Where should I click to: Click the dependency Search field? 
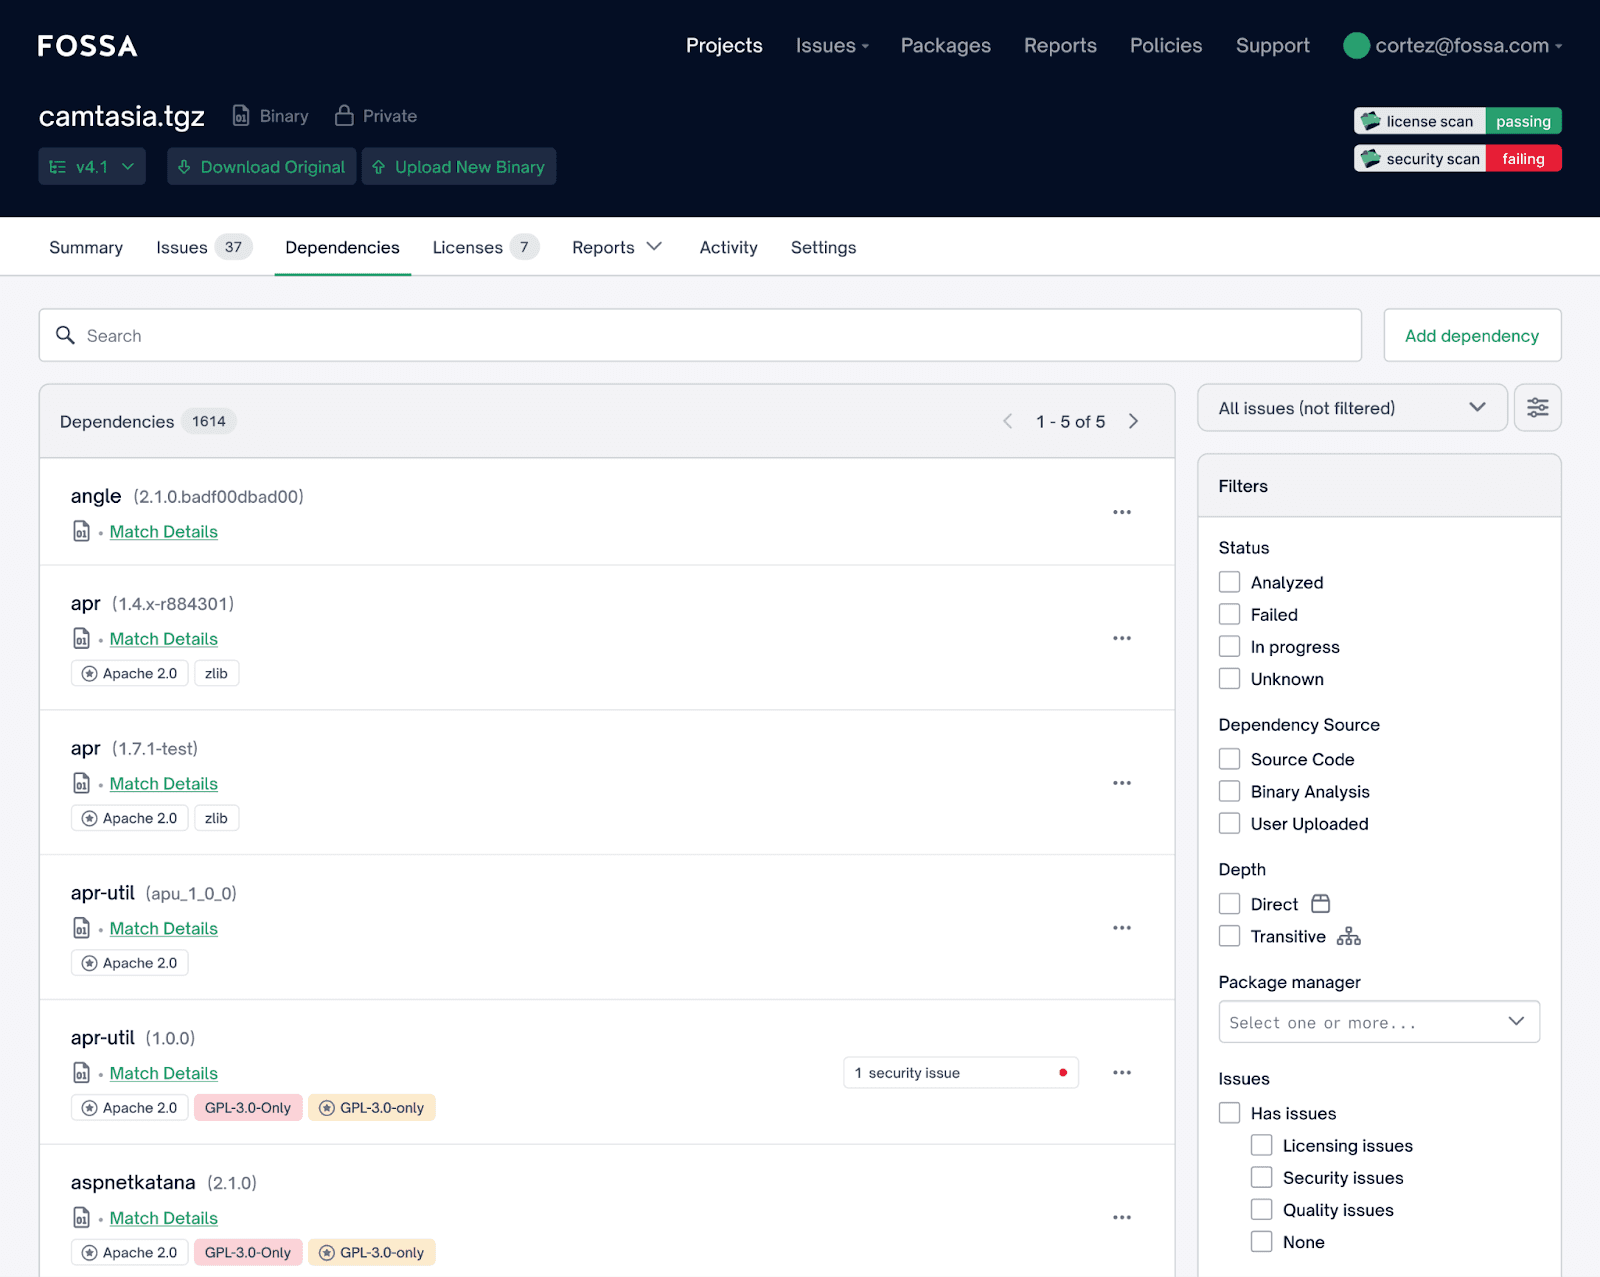point(700,336)
